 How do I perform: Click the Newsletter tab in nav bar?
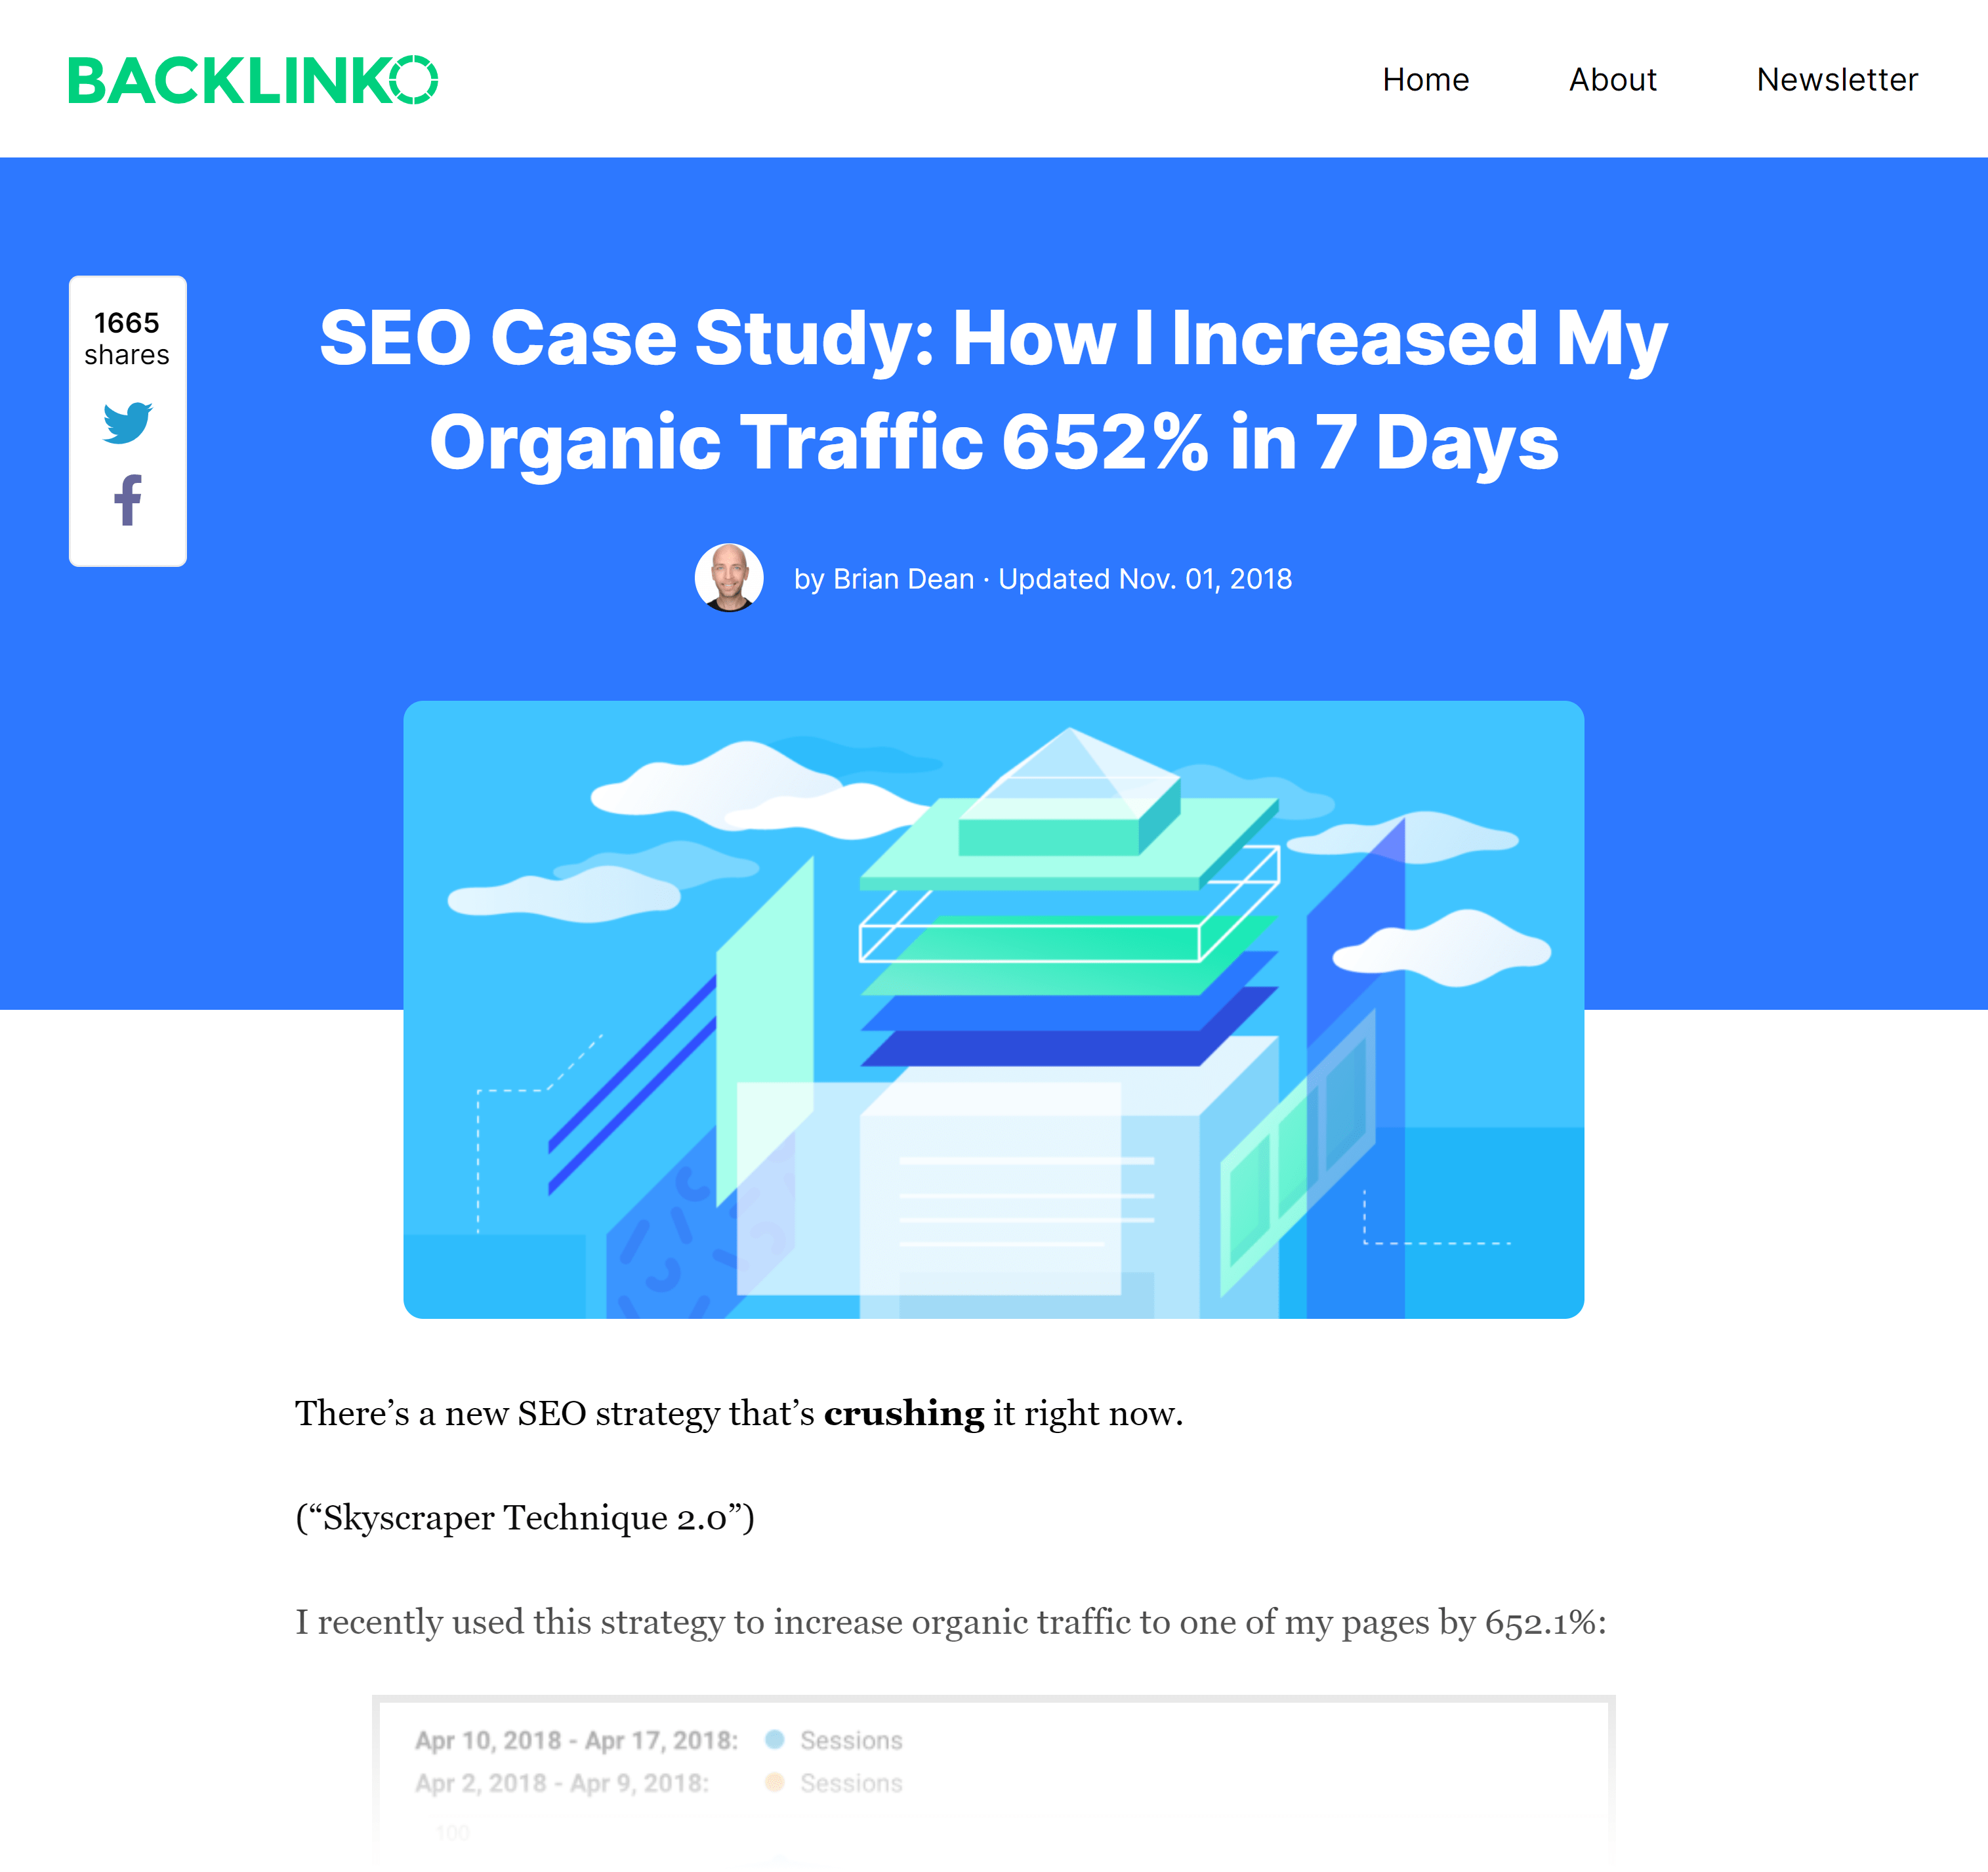coord(1836,77)
